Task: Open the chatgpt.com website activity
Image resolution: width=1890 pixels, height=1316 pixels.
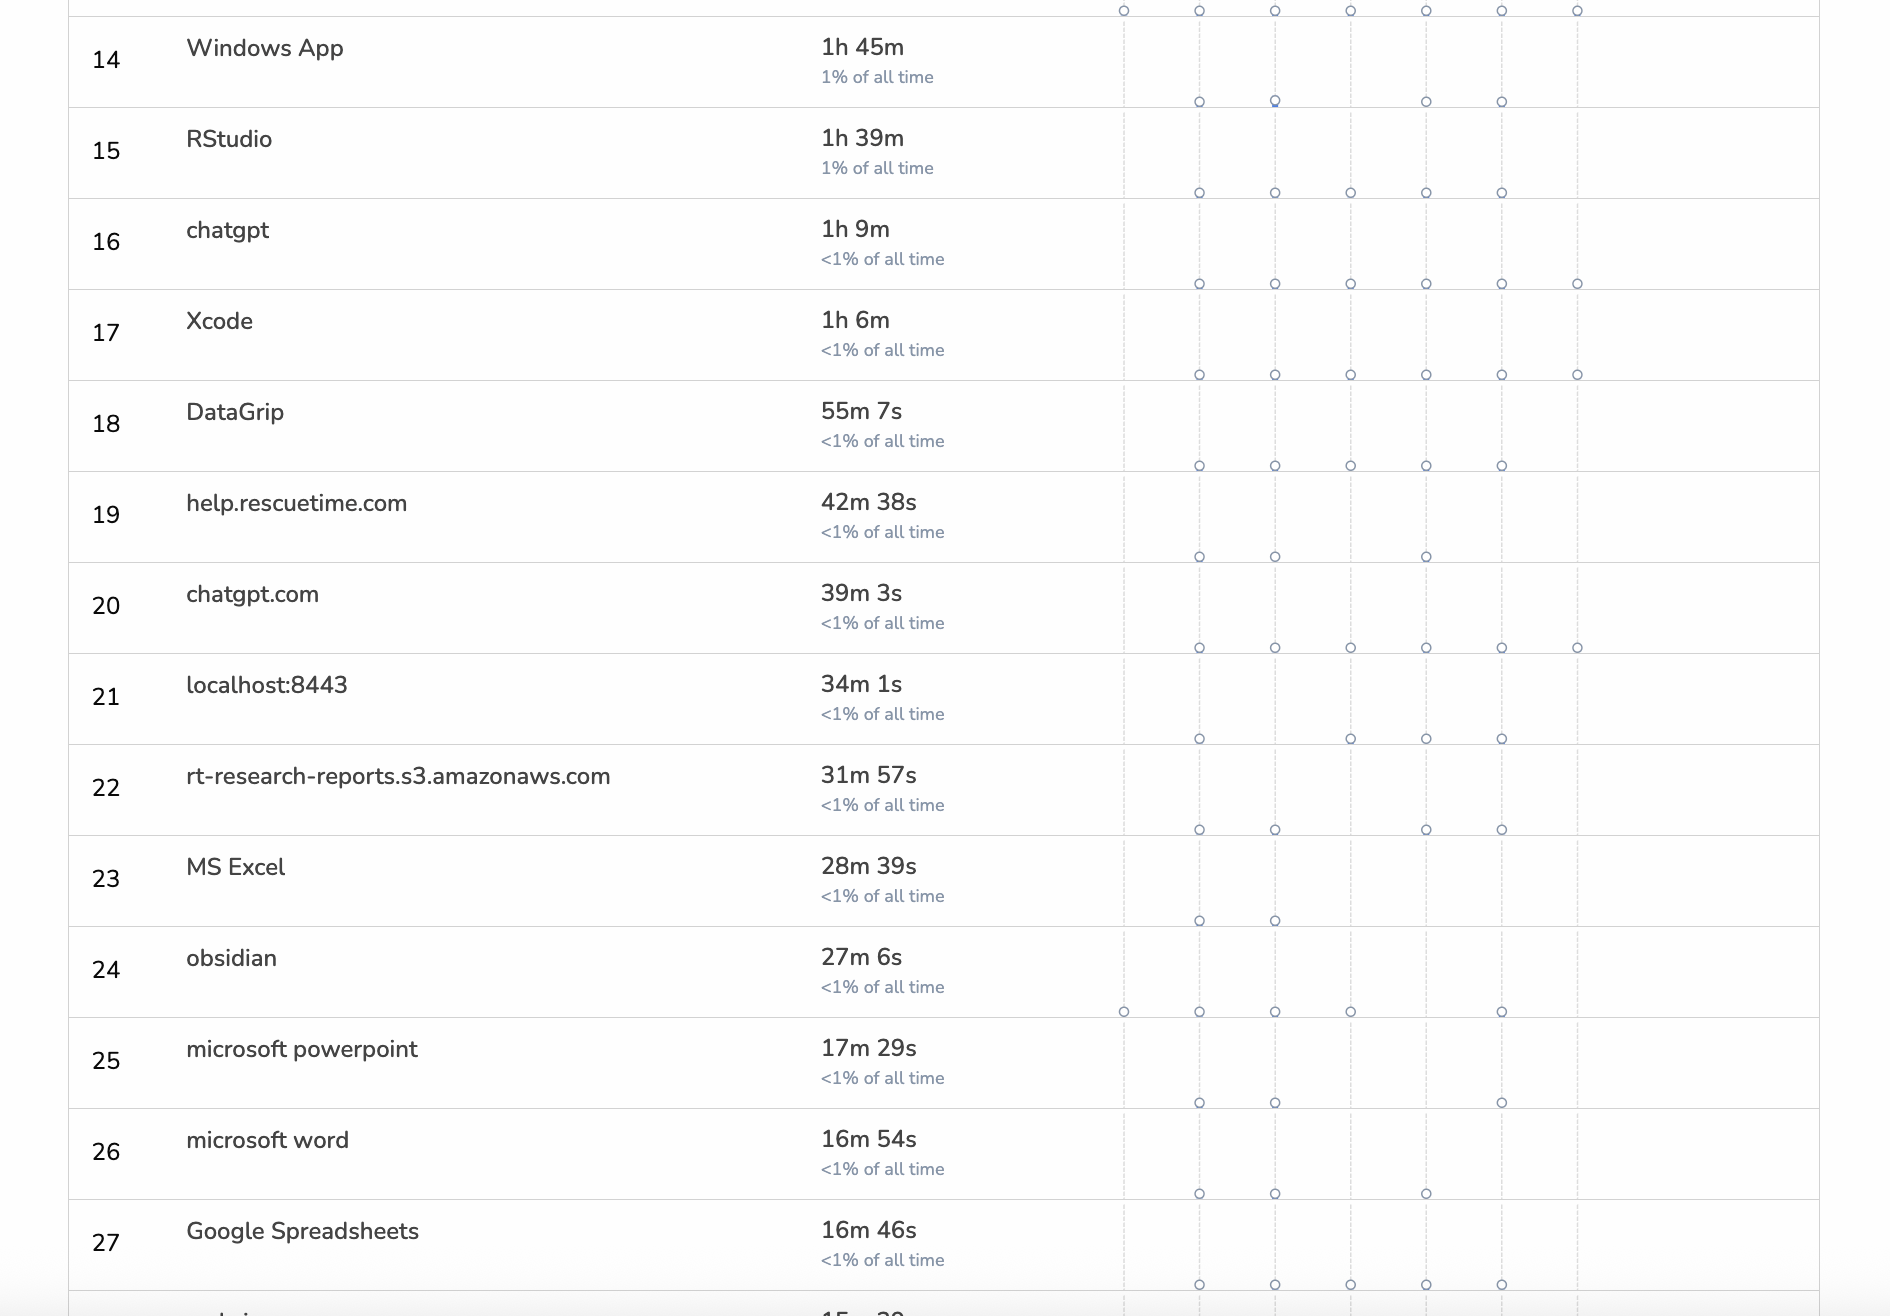Action: tap(252, 594)
